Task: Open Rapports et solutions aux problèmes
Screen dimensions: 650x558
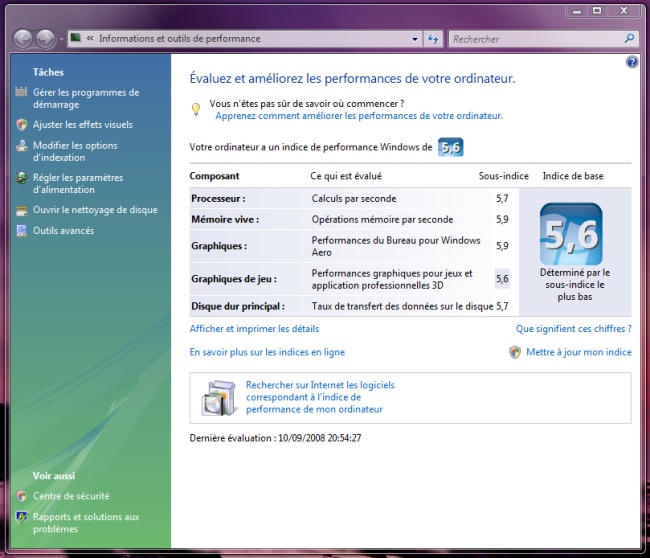Action: [x=86, y=523]
